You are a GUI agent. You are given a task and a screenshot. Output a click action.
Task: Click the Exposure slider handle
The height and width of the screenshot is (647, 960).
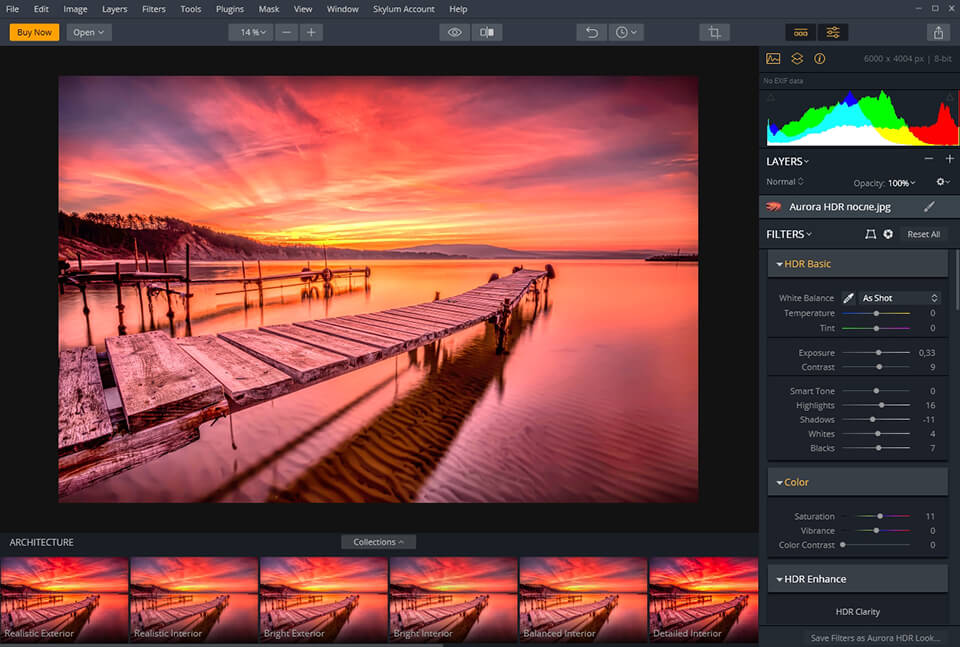point(879,353)
